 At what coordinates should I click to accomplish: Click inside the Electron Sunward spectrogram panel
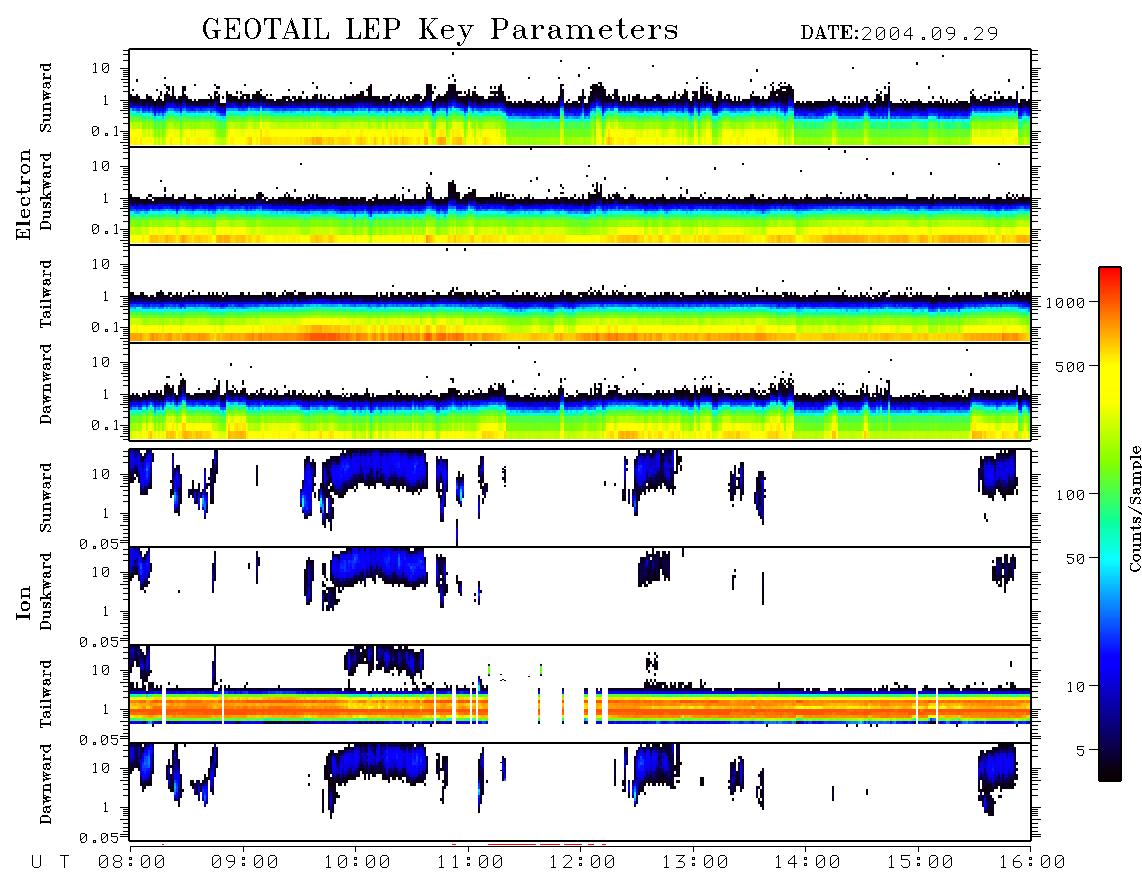click(x=580, y=98)
